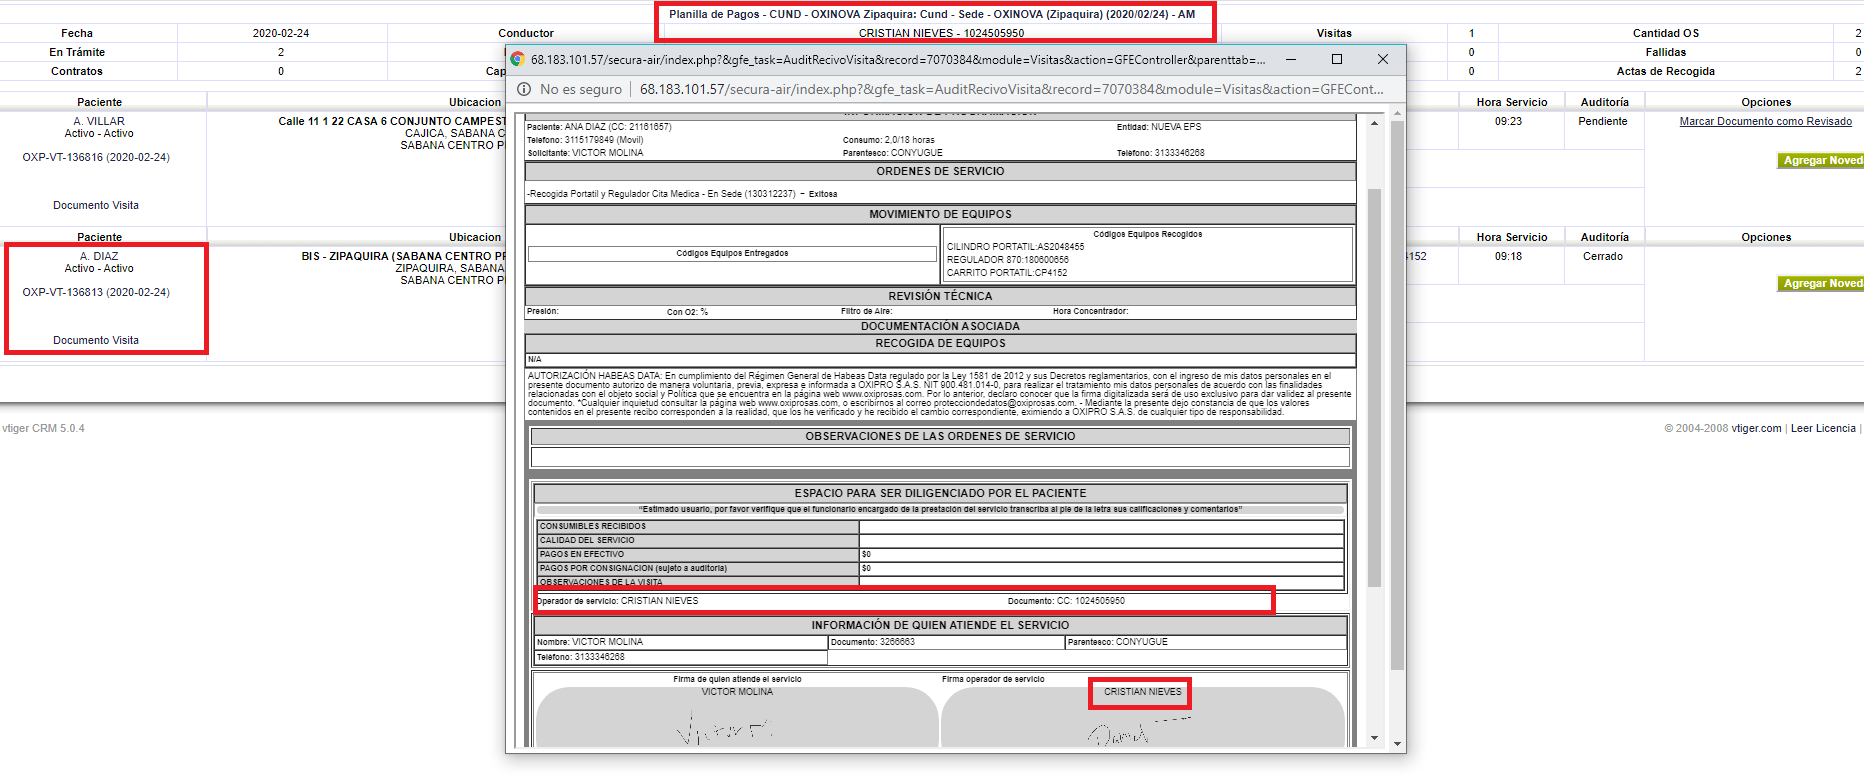Click the Cantidad OS summary label
The height and width of the screenshot is (778, 1864).
[1665, 33]
